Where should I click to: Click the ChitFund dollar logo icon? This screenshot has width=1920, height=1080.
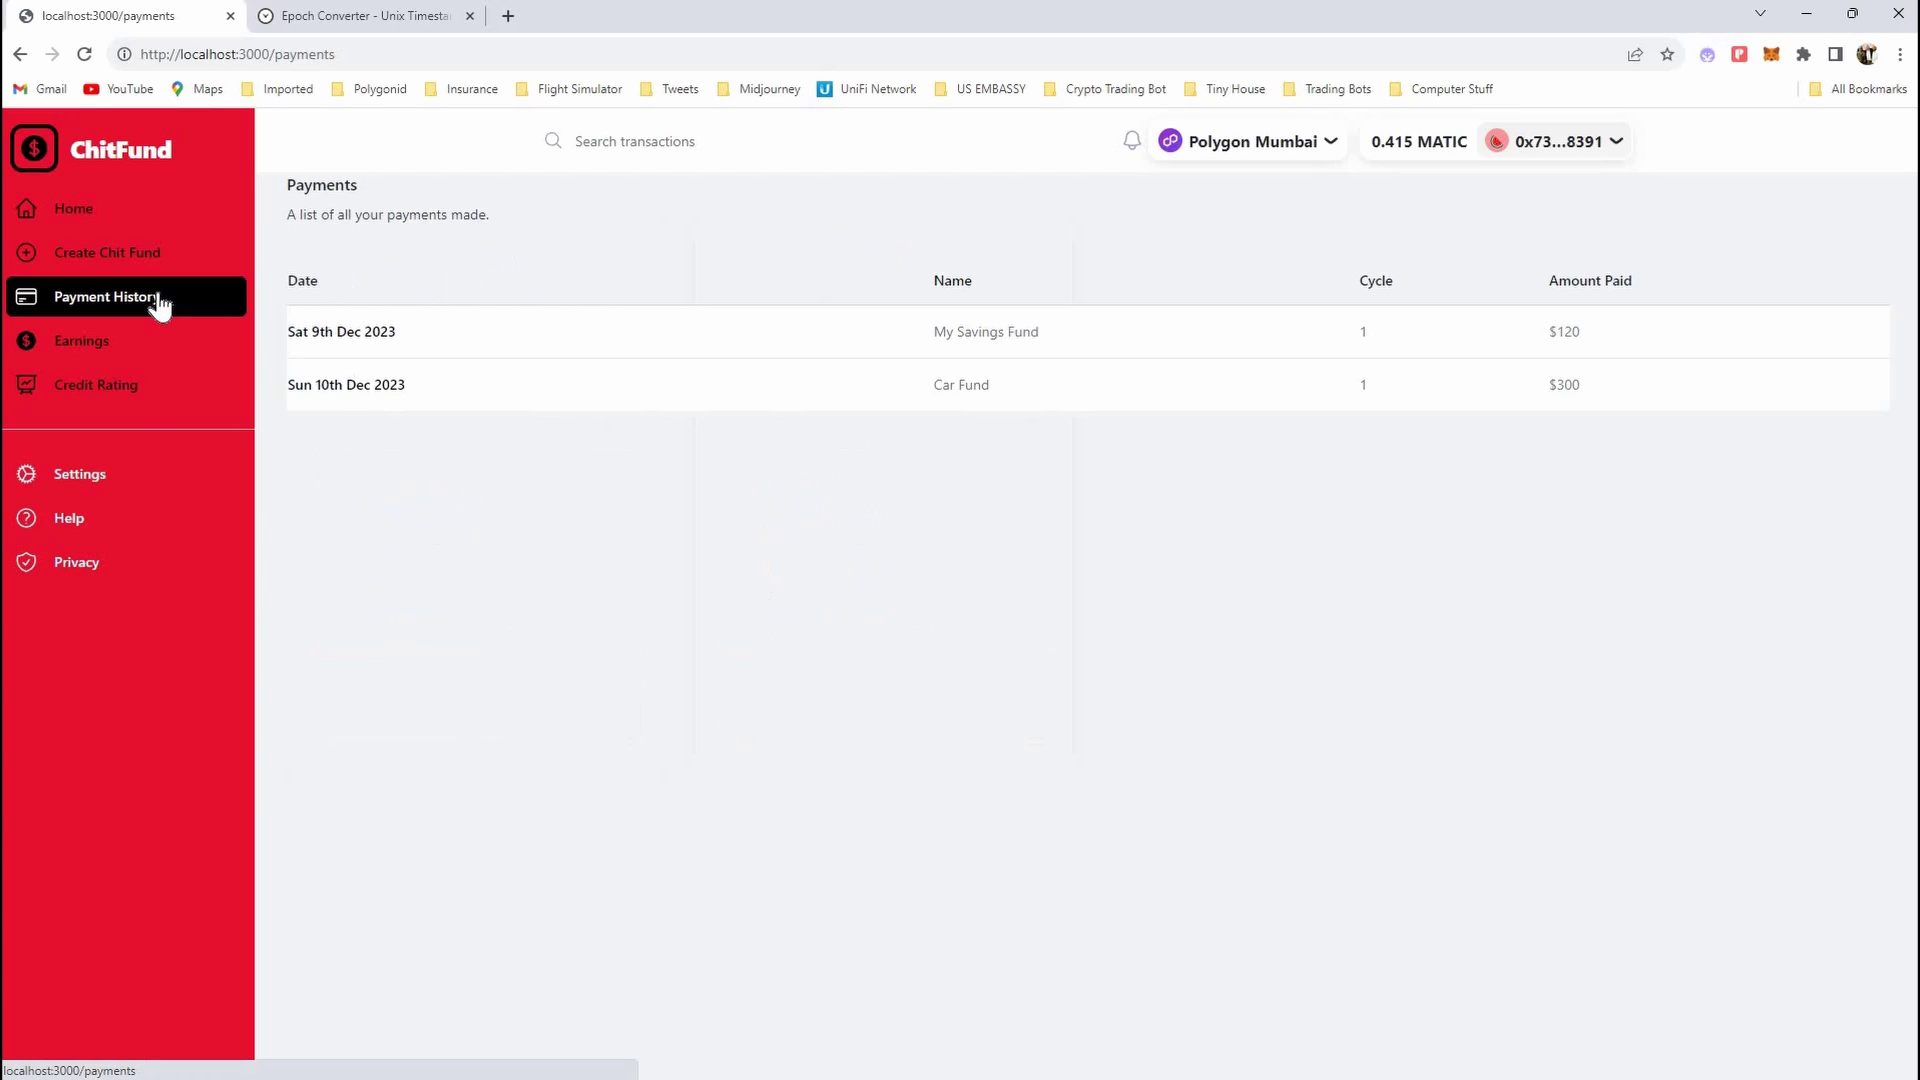[x=34, y=149]
